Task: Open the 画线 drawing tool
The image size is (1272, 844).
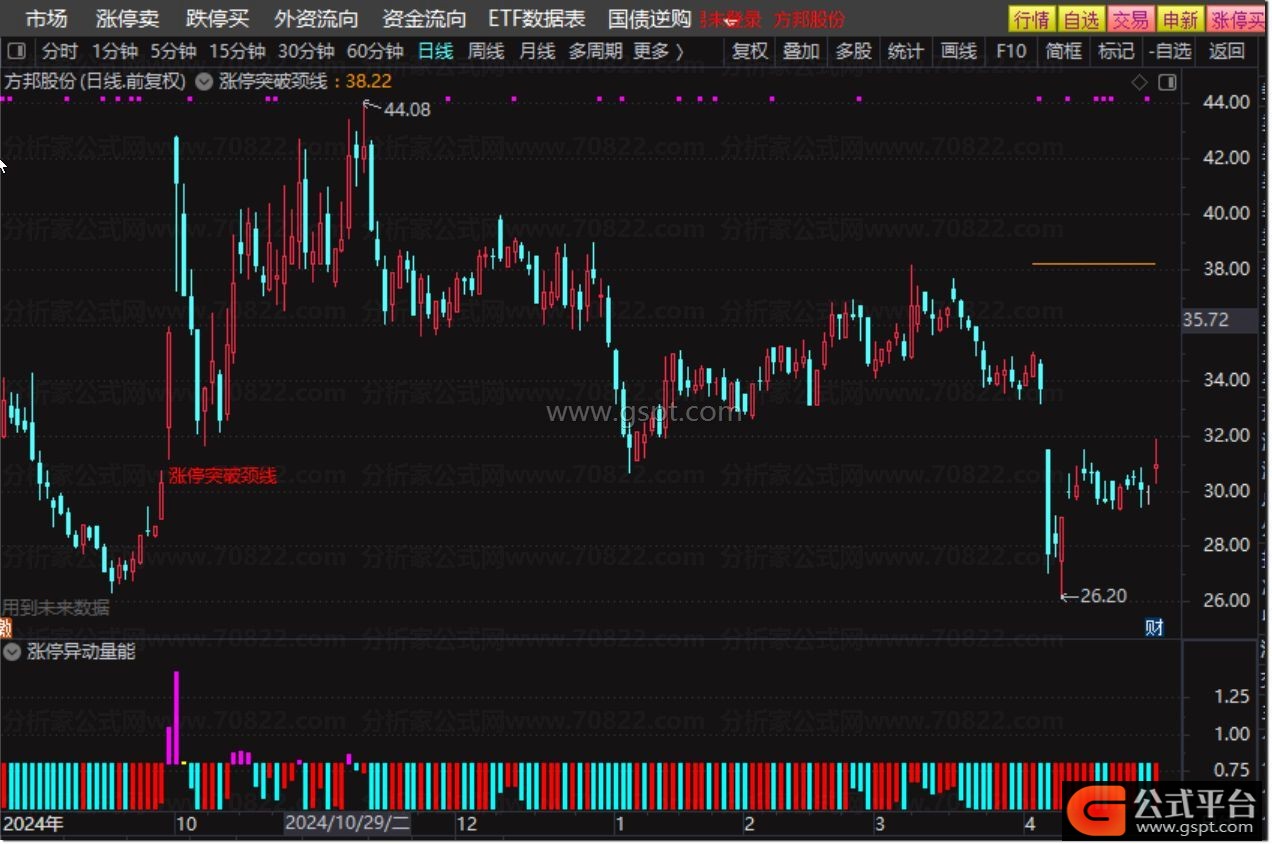Action: tap(959, 51)
